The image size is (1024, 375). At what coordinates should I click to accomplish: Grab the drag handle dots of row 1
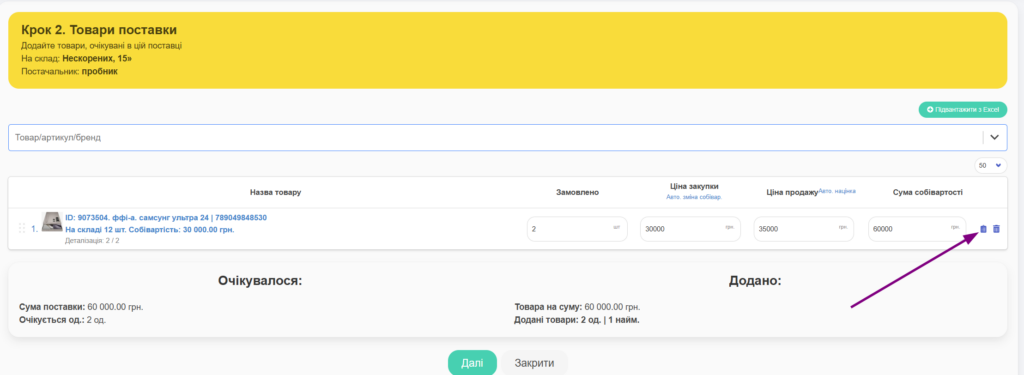click(x=22, y=229)
